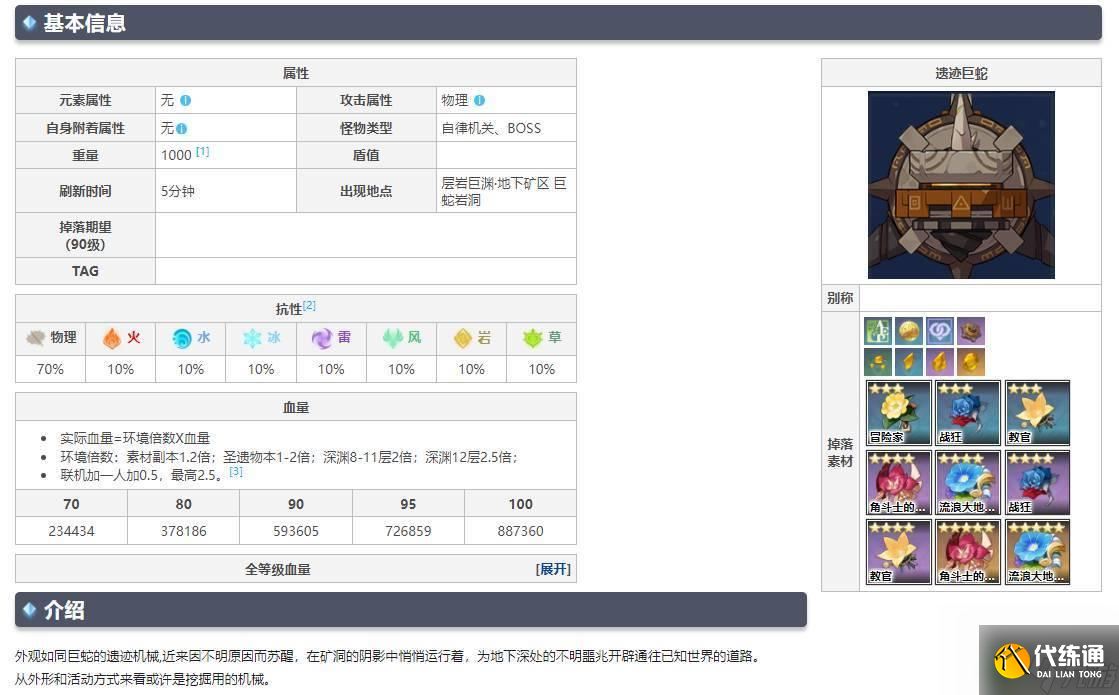The height and width of the screenshot is (695, 1119).
Task: Click the 别称 row label
Action: [x=840, y=298]
